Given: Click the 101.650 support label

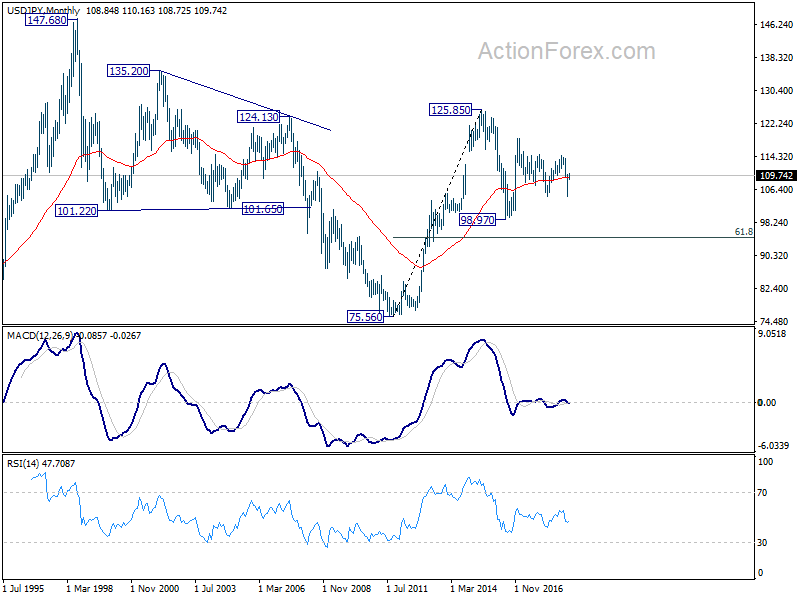Looking at the screenshot, I should [x=262, y=209].
